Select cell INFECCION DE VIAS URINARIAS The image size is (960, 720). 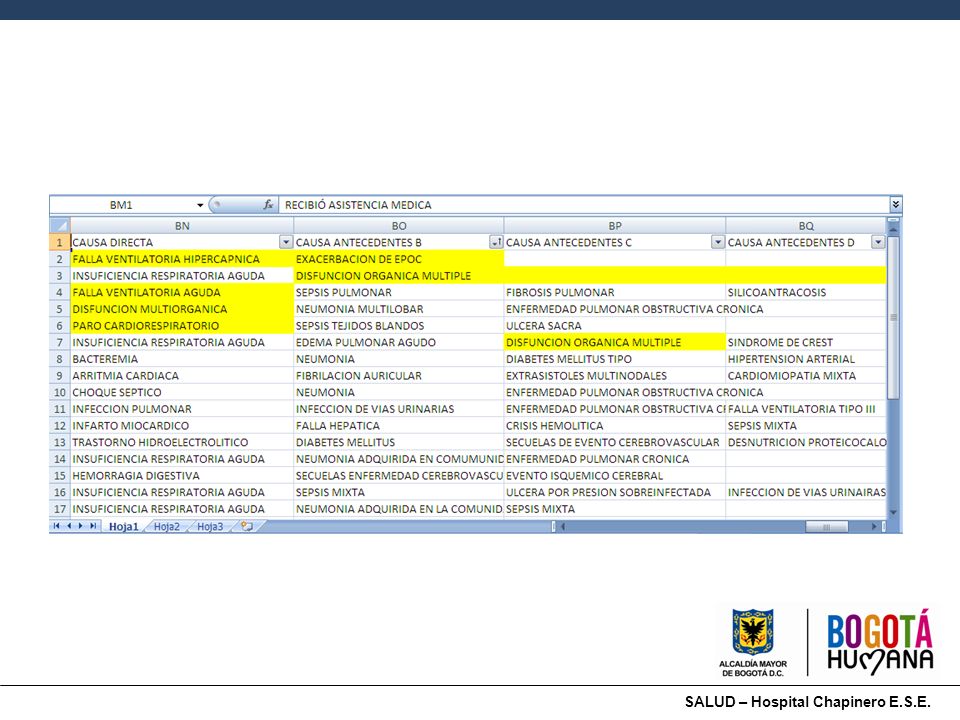tap(399, 409)
